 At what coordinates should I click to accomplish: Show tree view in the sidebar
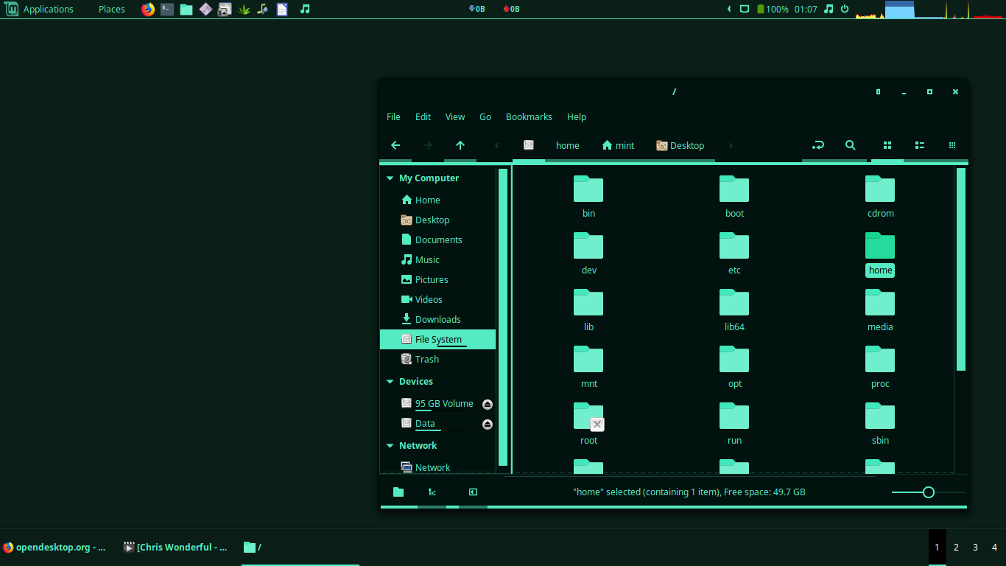pos(432,492)
